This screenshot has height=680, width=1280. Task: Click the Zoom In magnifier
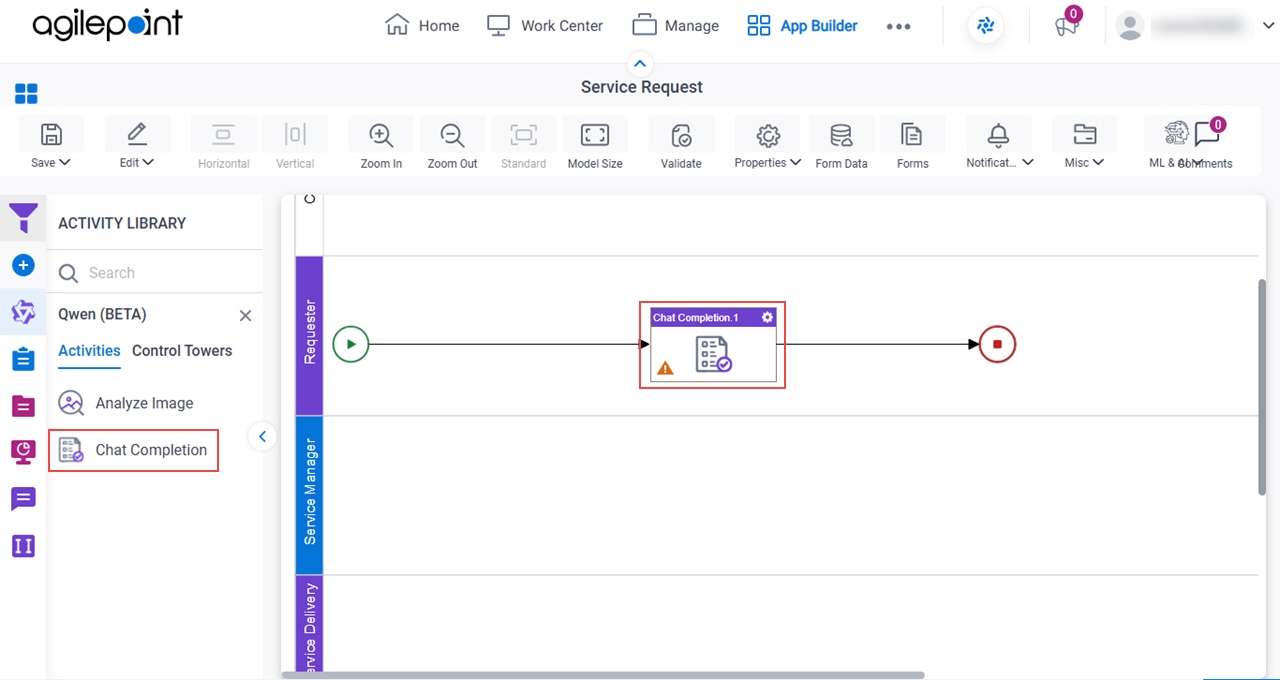381,135
